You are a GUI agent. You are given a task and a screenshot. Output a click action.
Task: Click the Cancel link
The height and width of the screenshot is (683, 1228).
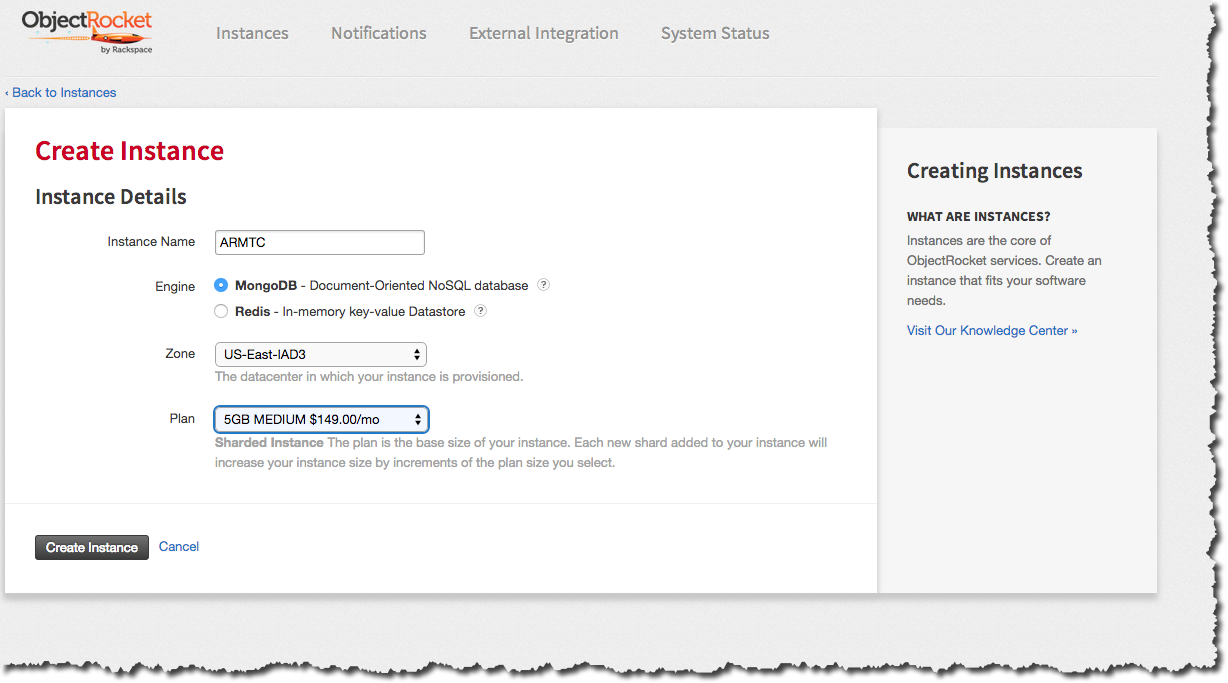(179, 547)
